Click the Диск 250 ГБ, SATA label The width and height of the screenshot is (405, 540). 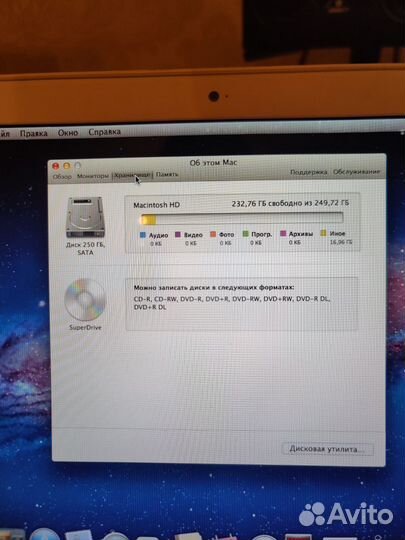85,248
